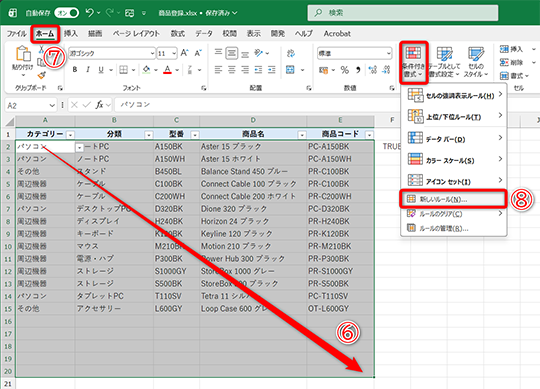Click the Insert function fx icon

click(x=100, y=105)
